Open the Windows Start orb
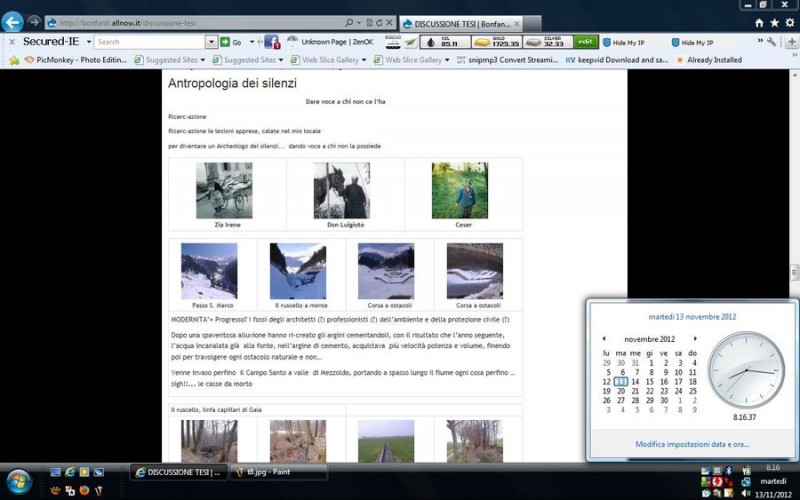Image resolution: width=800 pixels, height=500 pixels. (18, 481)
